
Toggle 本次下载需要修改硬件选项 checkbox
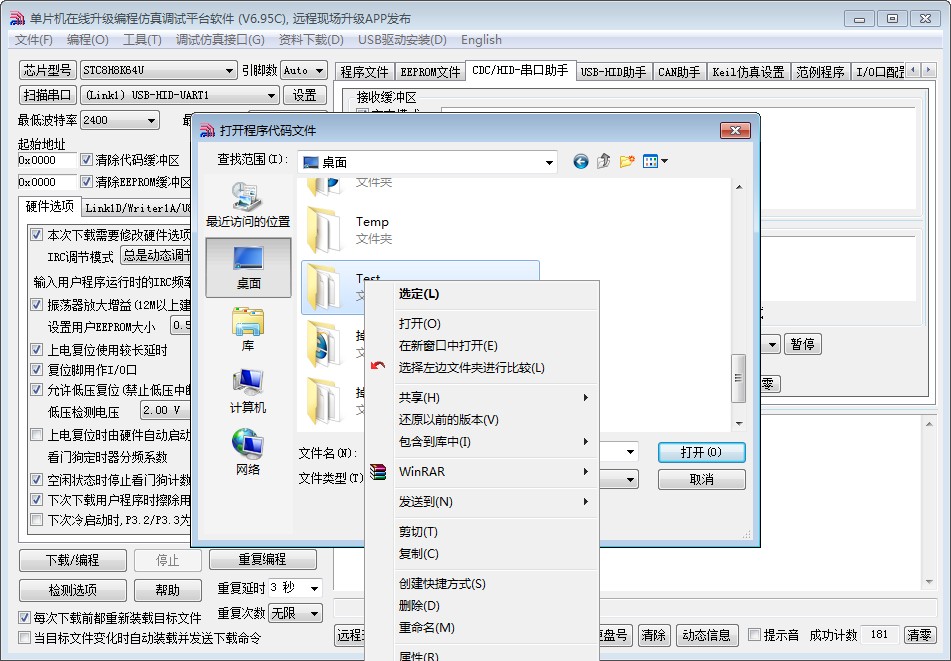tap(36, 235)
